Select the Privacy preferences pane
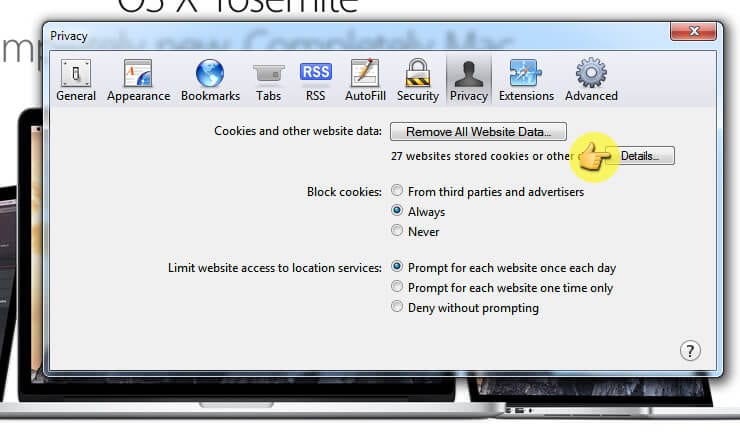 click(469, 80)
